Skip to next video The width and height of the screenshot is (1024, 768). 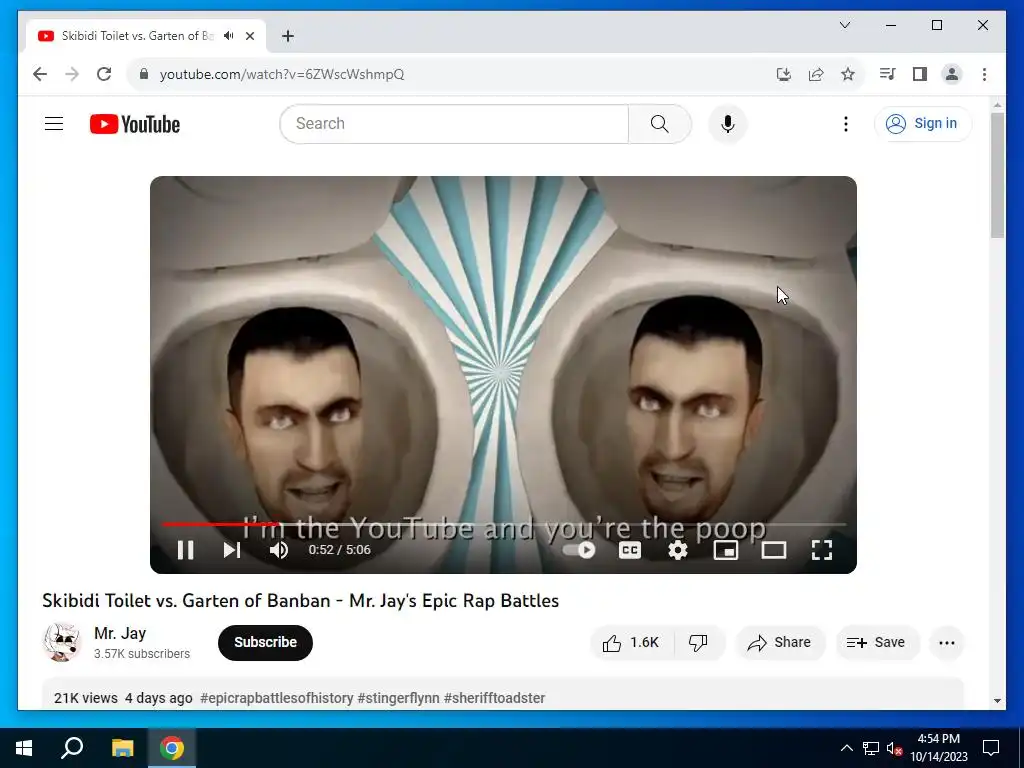coord(232,550)
